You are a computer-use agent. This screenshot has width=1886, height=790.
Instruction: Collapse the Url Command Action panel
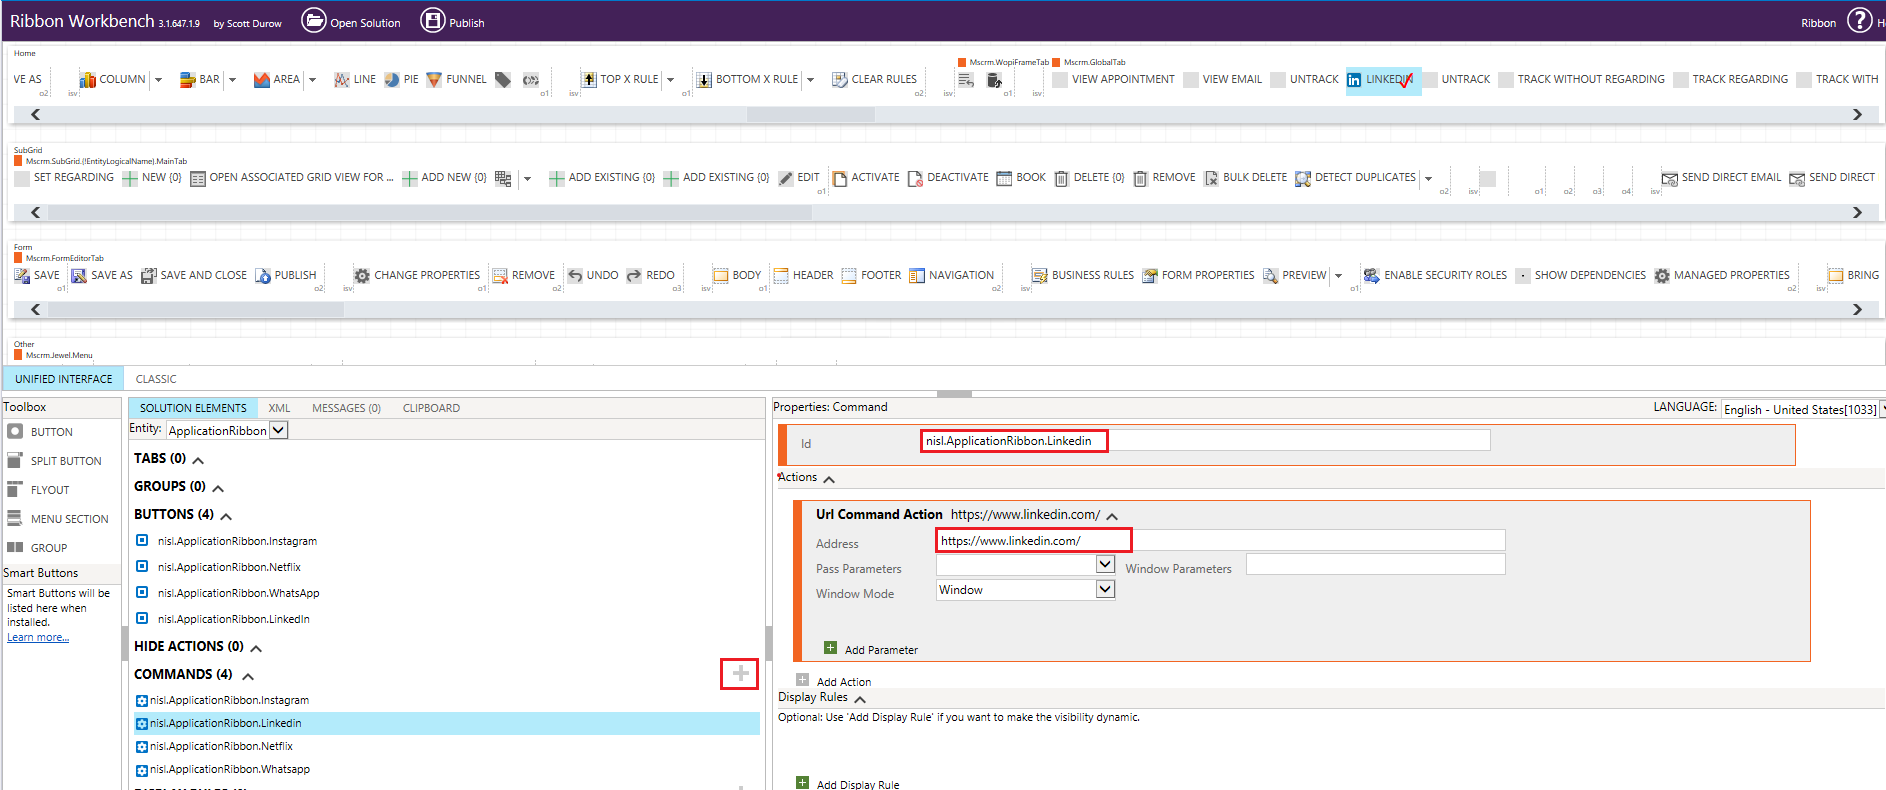point(1112,516)
